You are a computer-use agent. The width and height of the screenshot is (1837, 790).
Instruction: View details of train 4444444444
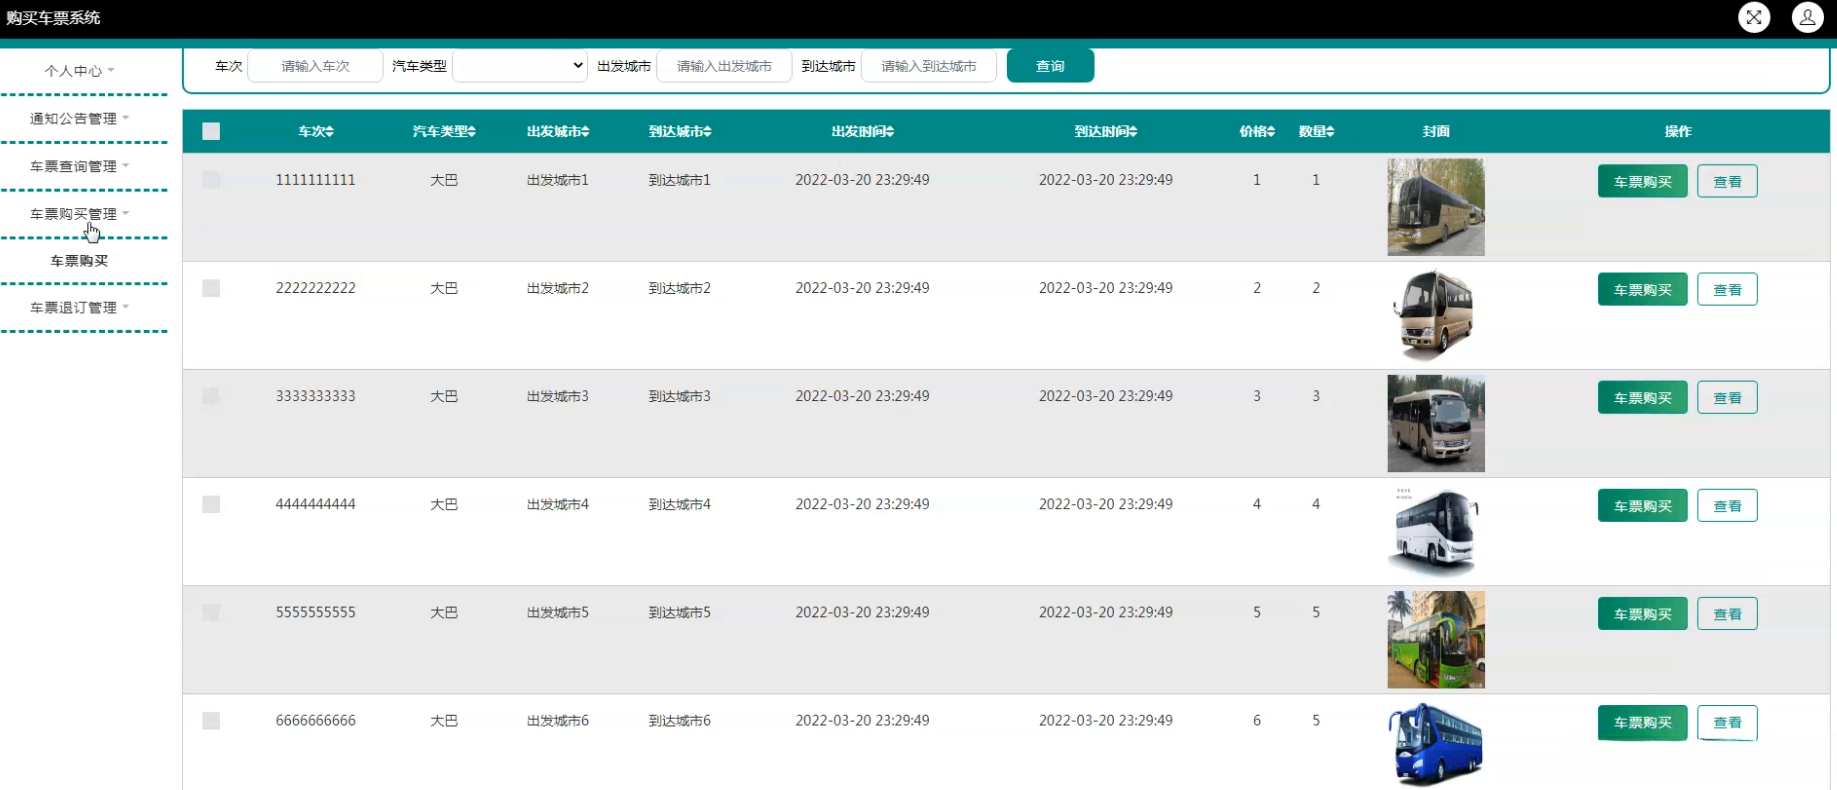(x=1727, y=505)
